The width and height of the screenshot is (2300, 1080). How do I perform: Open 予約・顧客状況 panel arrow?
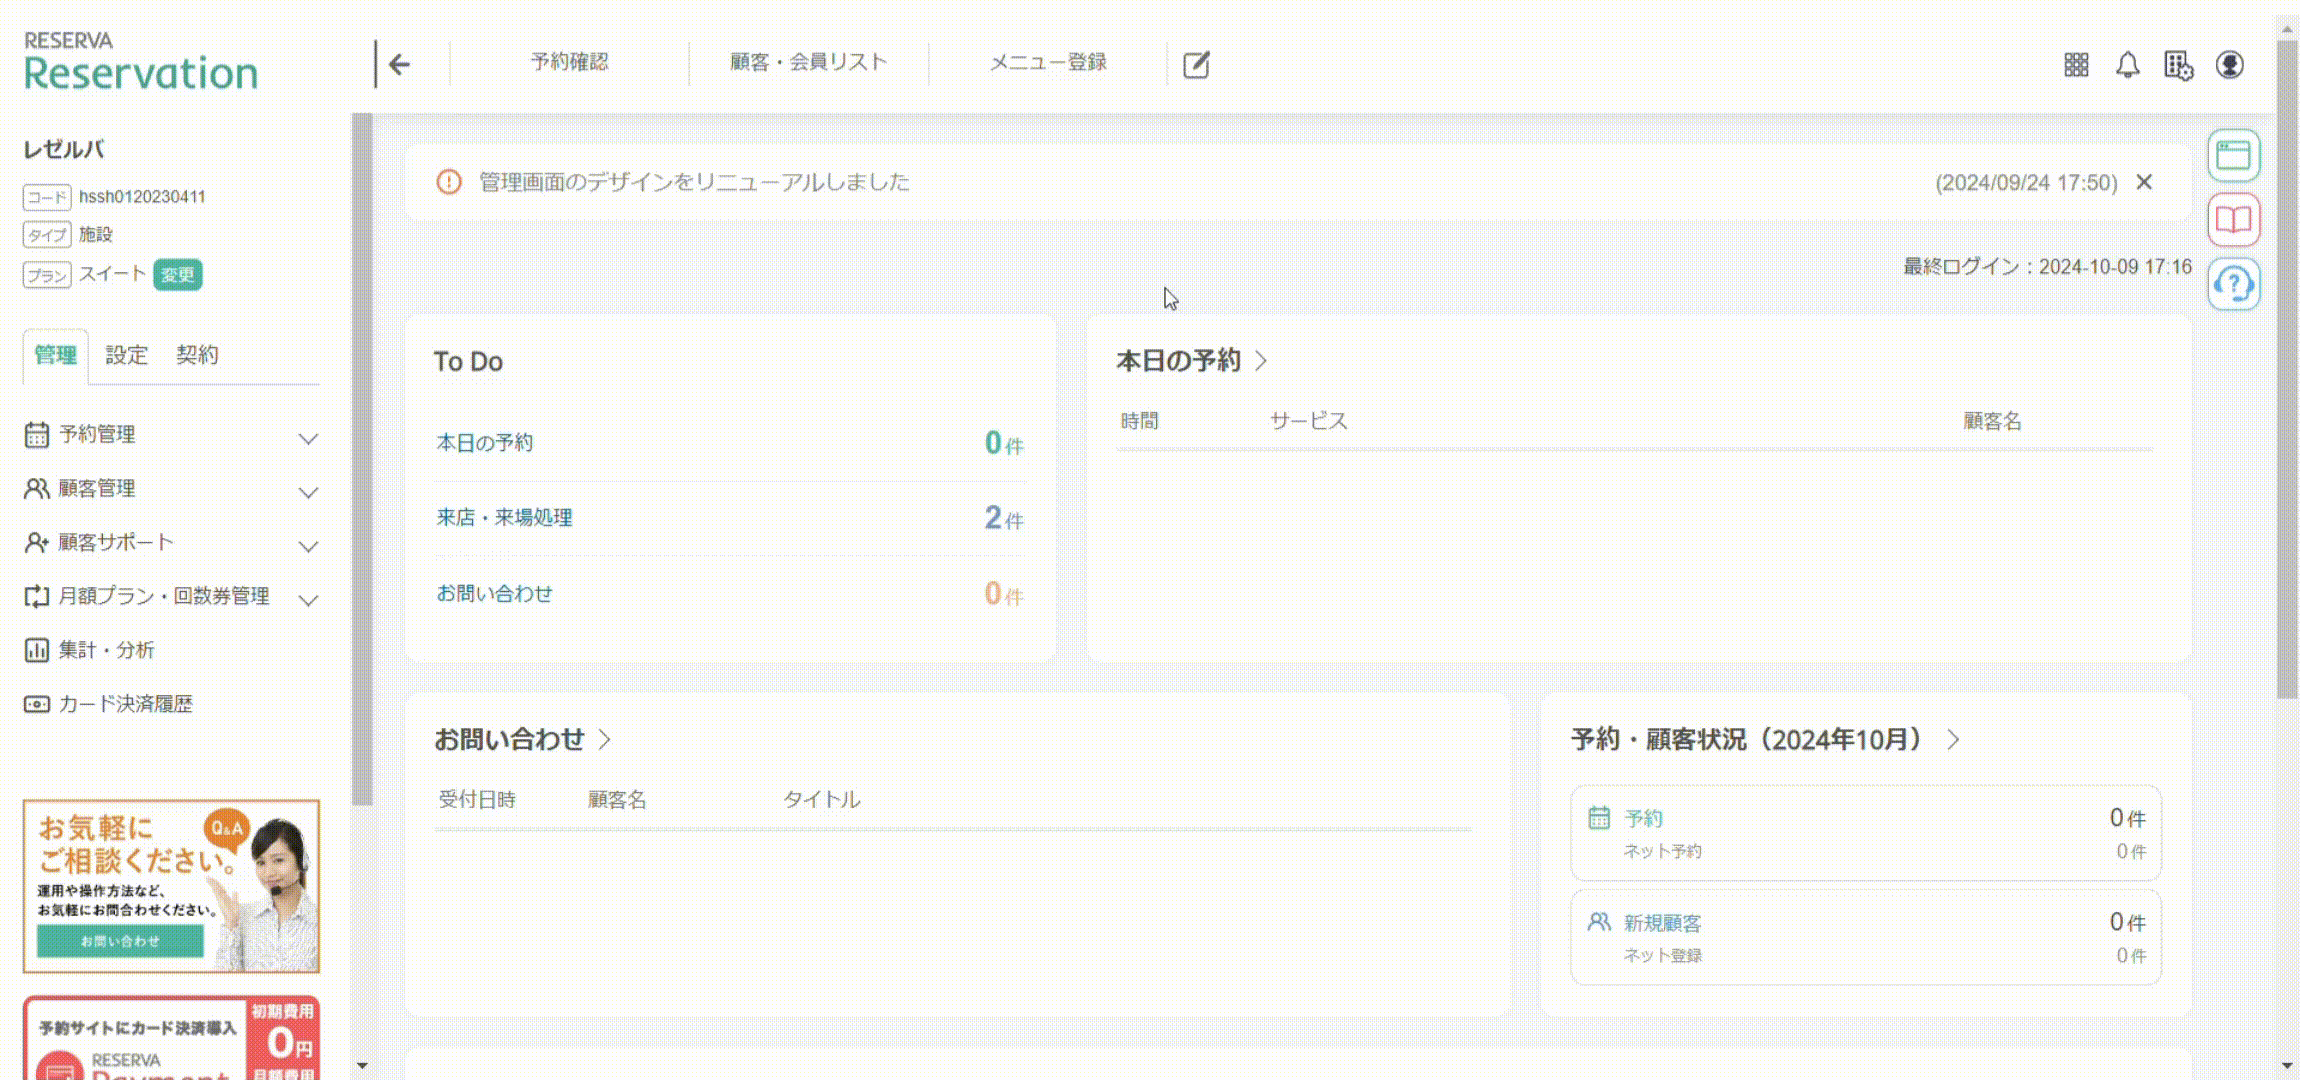point(1953,739)
